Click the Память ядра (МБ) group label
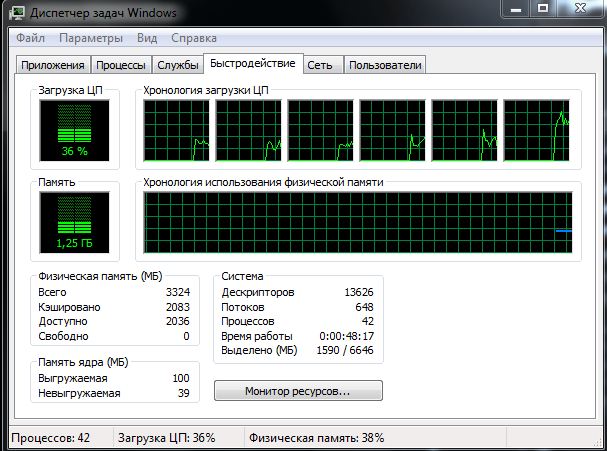Image resolution: width=607 pixels, height=451 pixels. tap(83, 362)
